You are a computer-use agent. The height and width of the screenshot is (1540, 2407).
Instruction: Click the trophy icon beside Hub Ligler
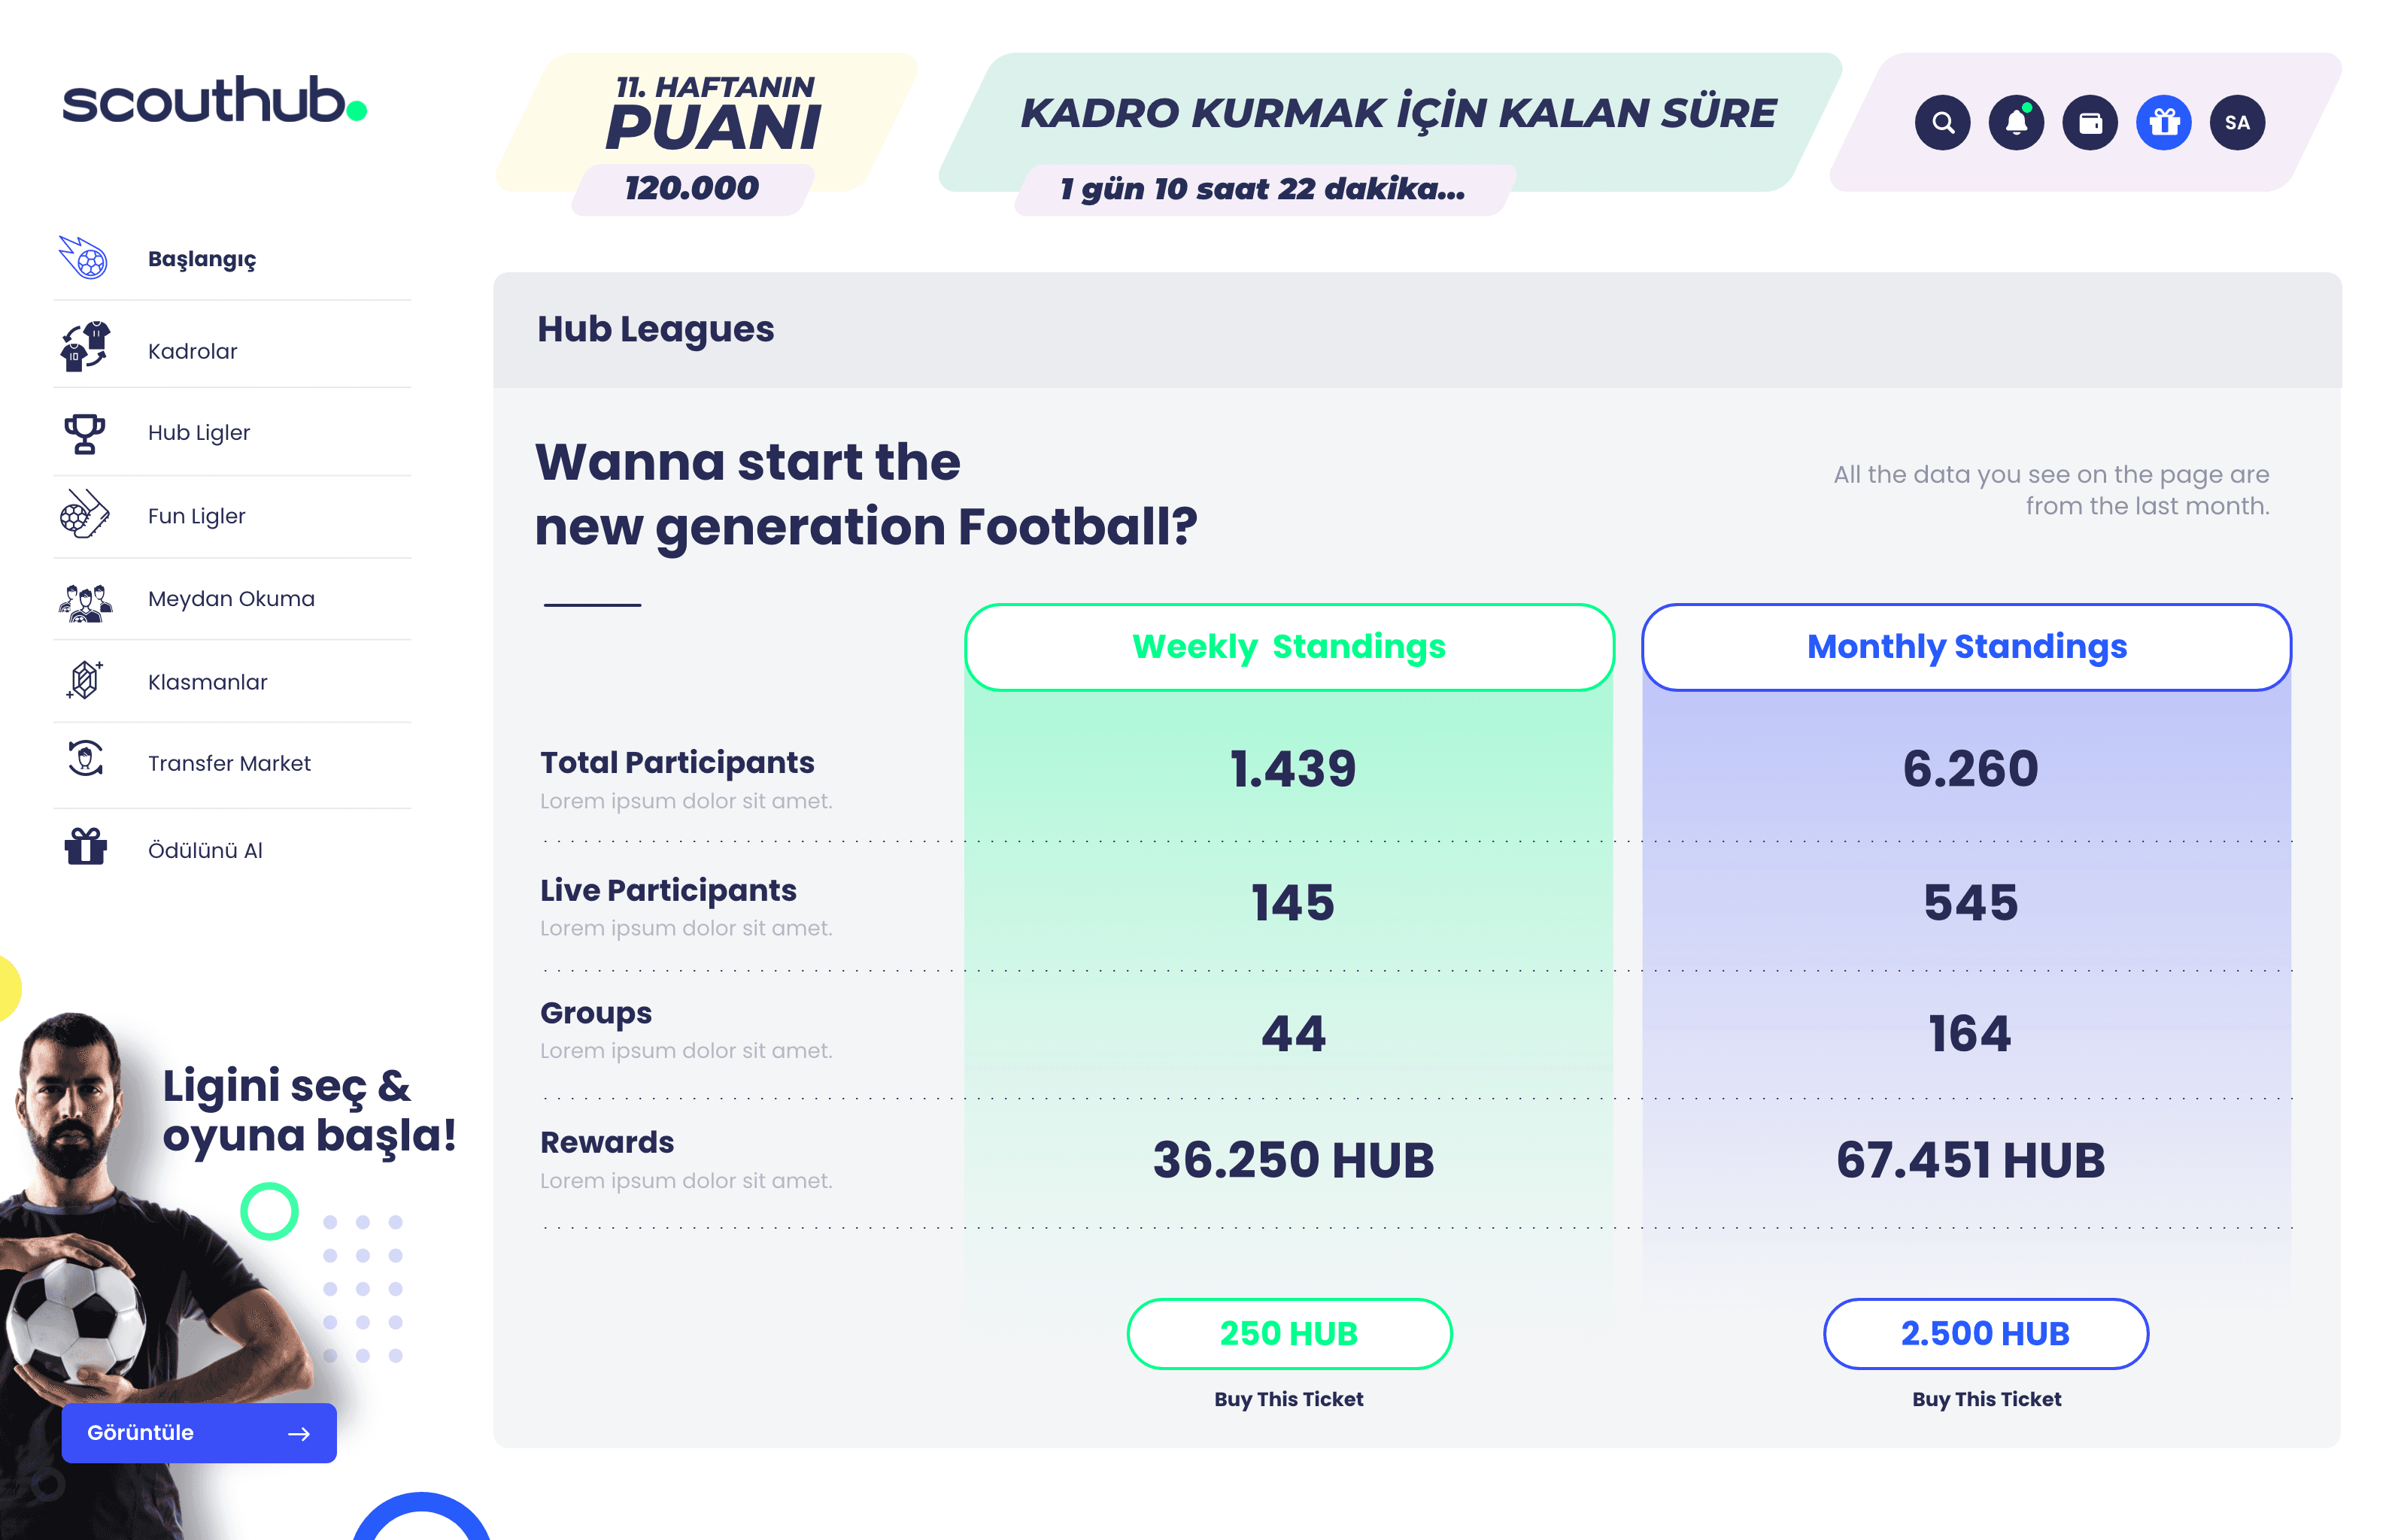point(84,433)
